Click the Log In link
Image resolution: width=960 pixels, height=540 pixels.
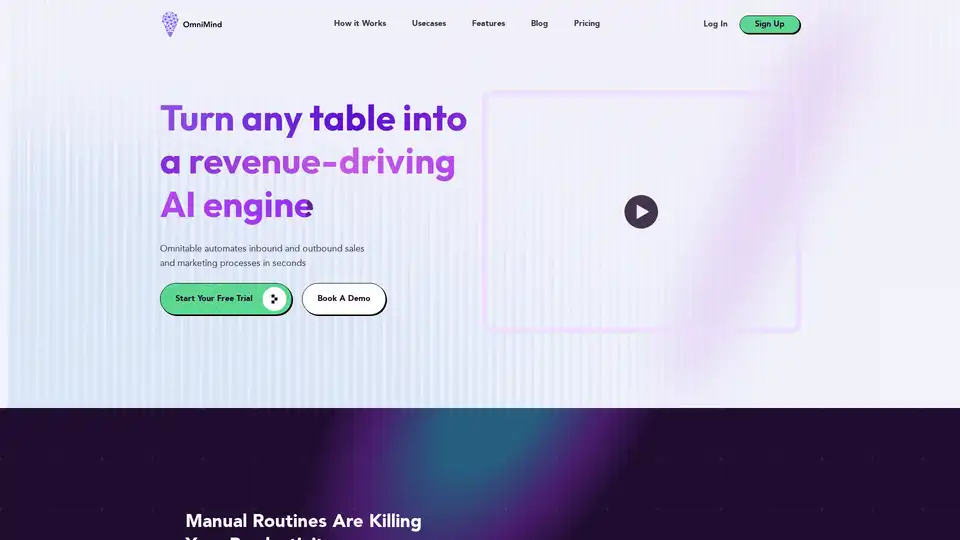(x=715, y=24)
